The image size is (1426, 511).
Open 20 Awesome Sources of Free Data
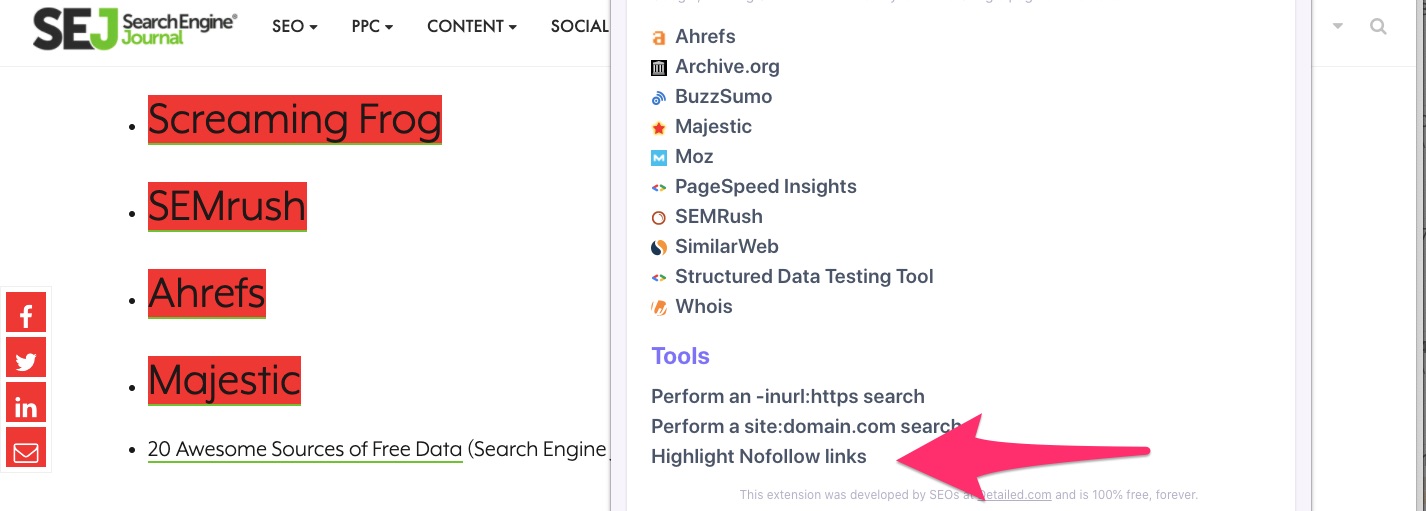[x=305, y=450]
